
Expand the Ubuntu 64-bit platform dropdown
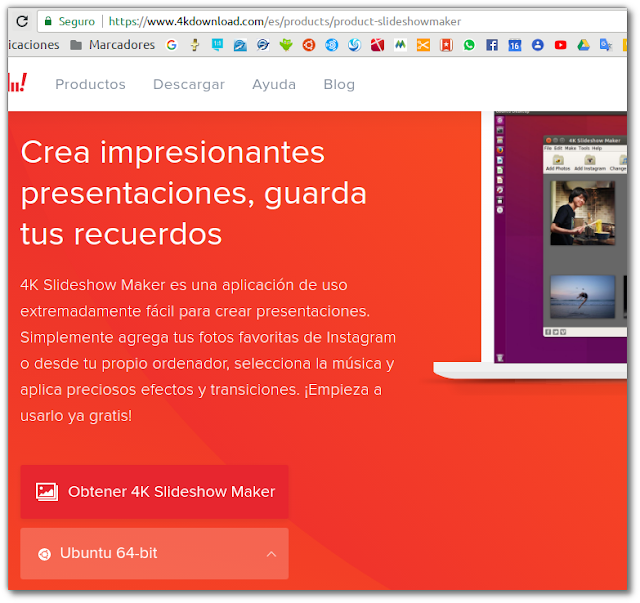[155, 554]
